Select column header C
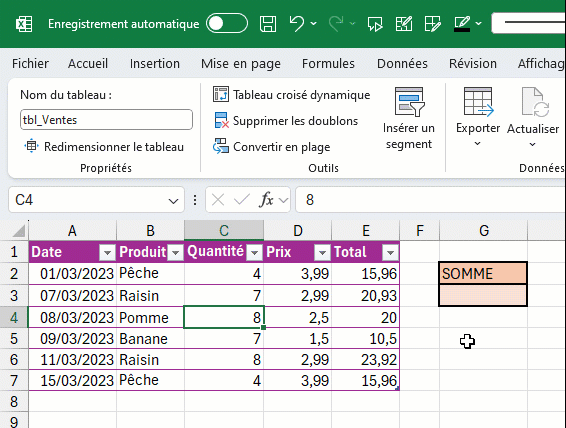 click(224, 230)
